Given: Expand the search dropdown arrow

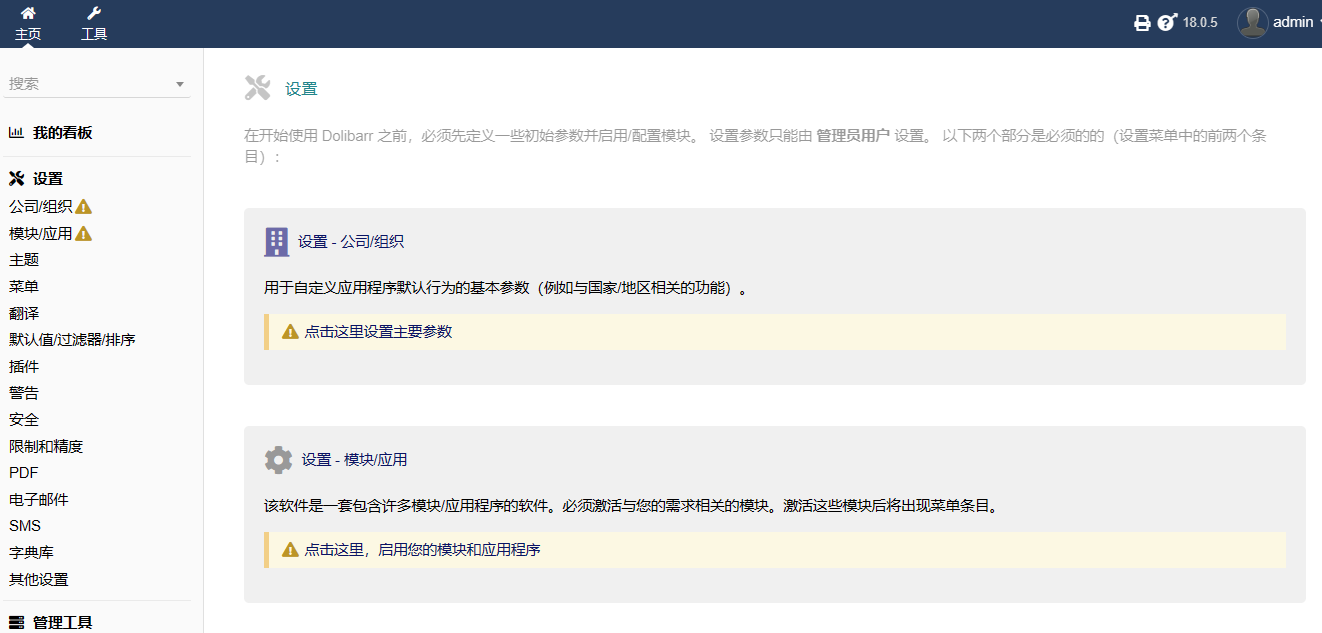Looking at the screenshot, I should 180,85.
